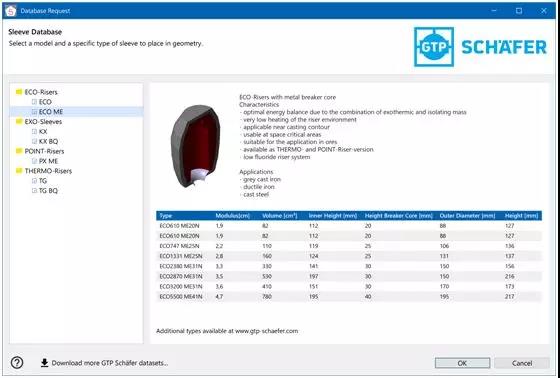Sort table by Outer Diameter header

coord(467,216)
